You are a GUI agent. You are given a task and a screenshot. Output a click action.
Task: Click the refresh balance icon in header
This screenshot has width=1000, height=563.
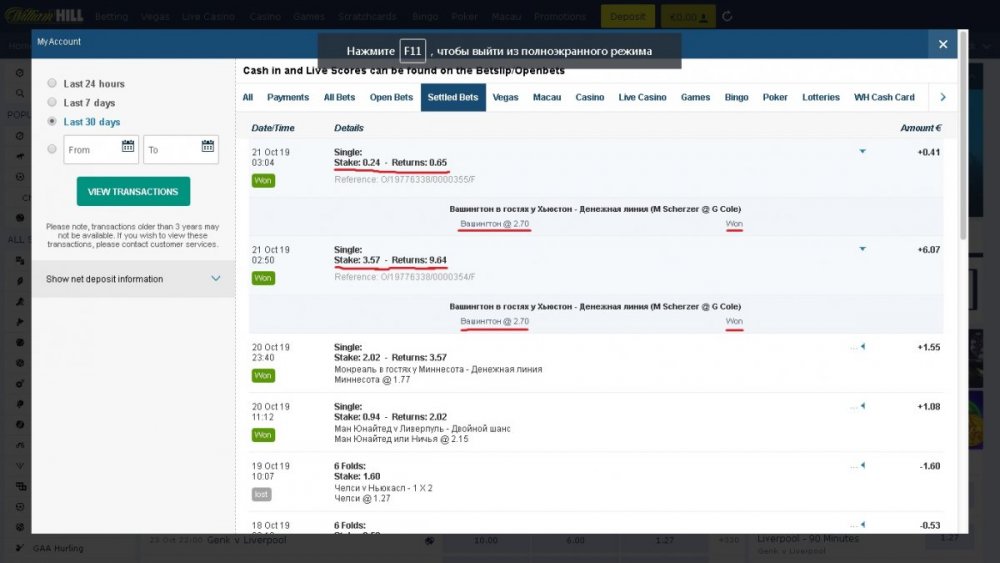pyautogui.click(x=727, y=17)
